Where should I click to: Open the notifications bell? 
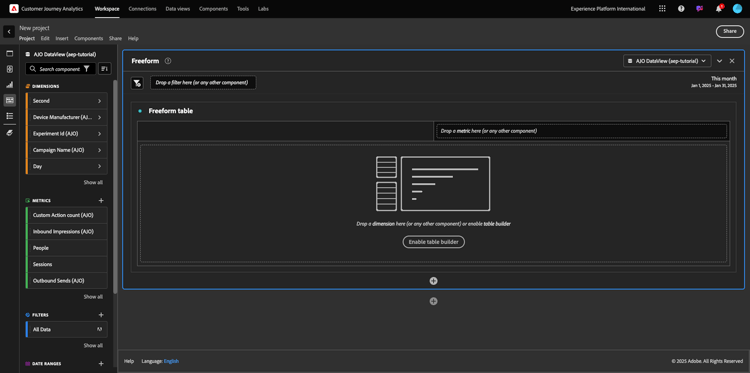718,9
